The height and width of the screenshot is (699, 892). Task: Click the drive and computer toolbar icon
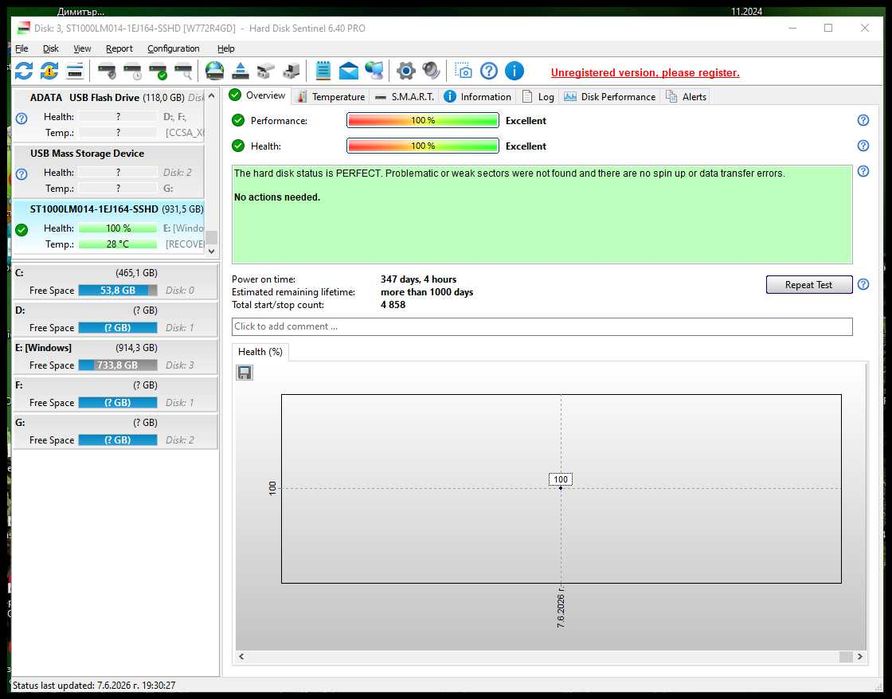click(291, 71)
